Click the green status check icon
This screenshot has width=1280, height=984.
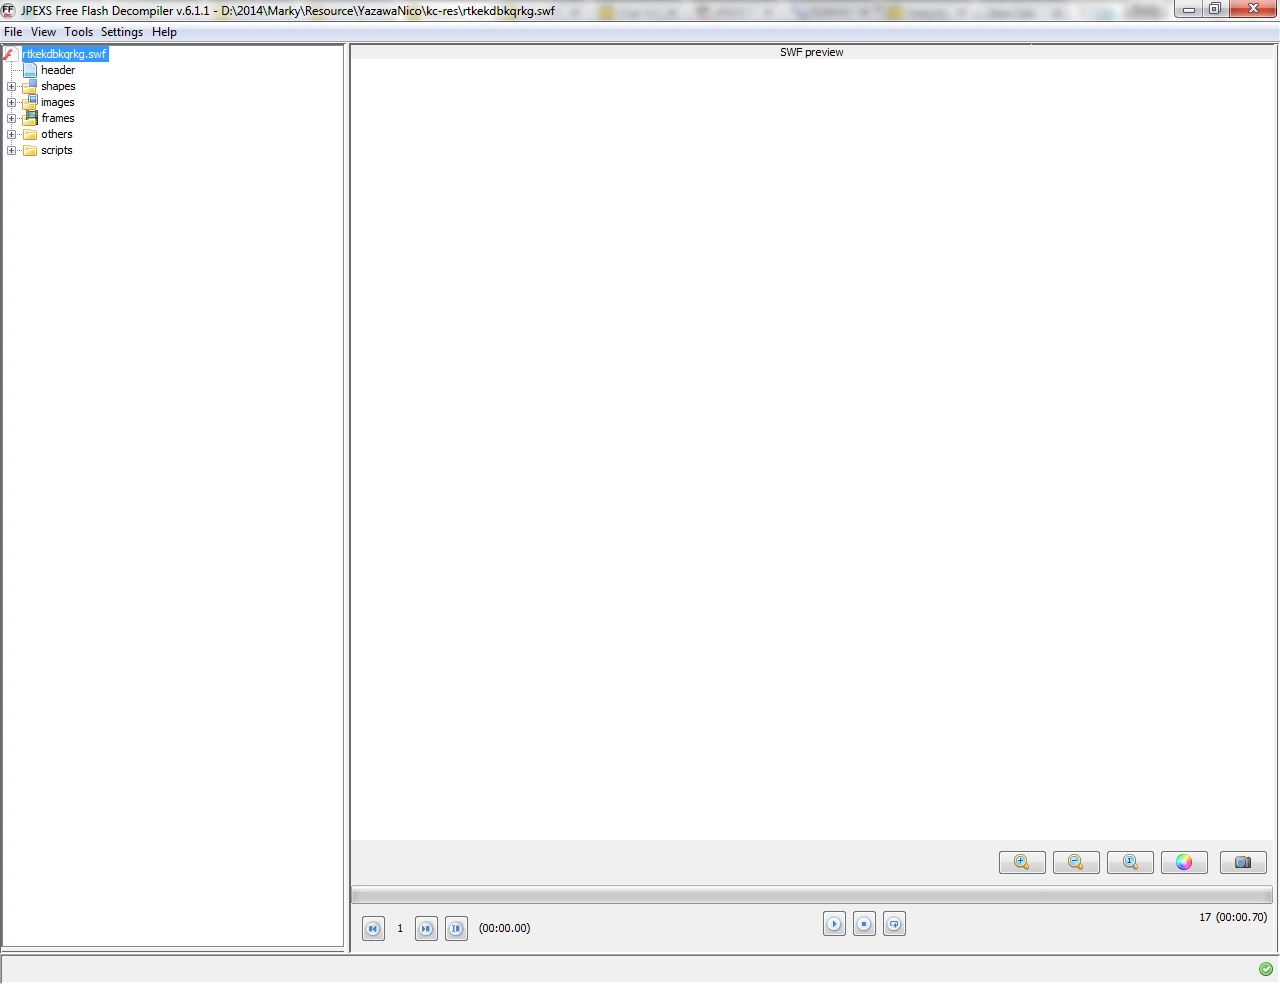(1266, 969)
